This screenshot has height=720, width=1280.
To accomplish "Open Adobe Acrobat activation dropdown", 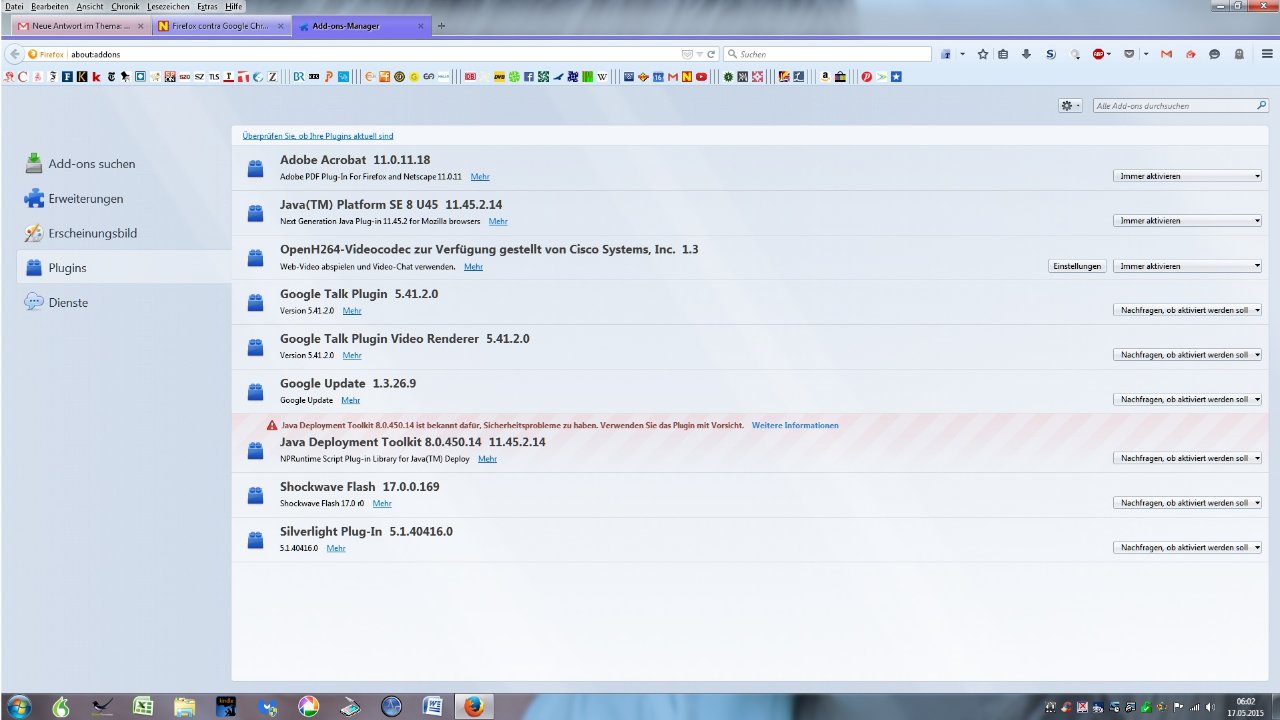I will pos(1187,176).
